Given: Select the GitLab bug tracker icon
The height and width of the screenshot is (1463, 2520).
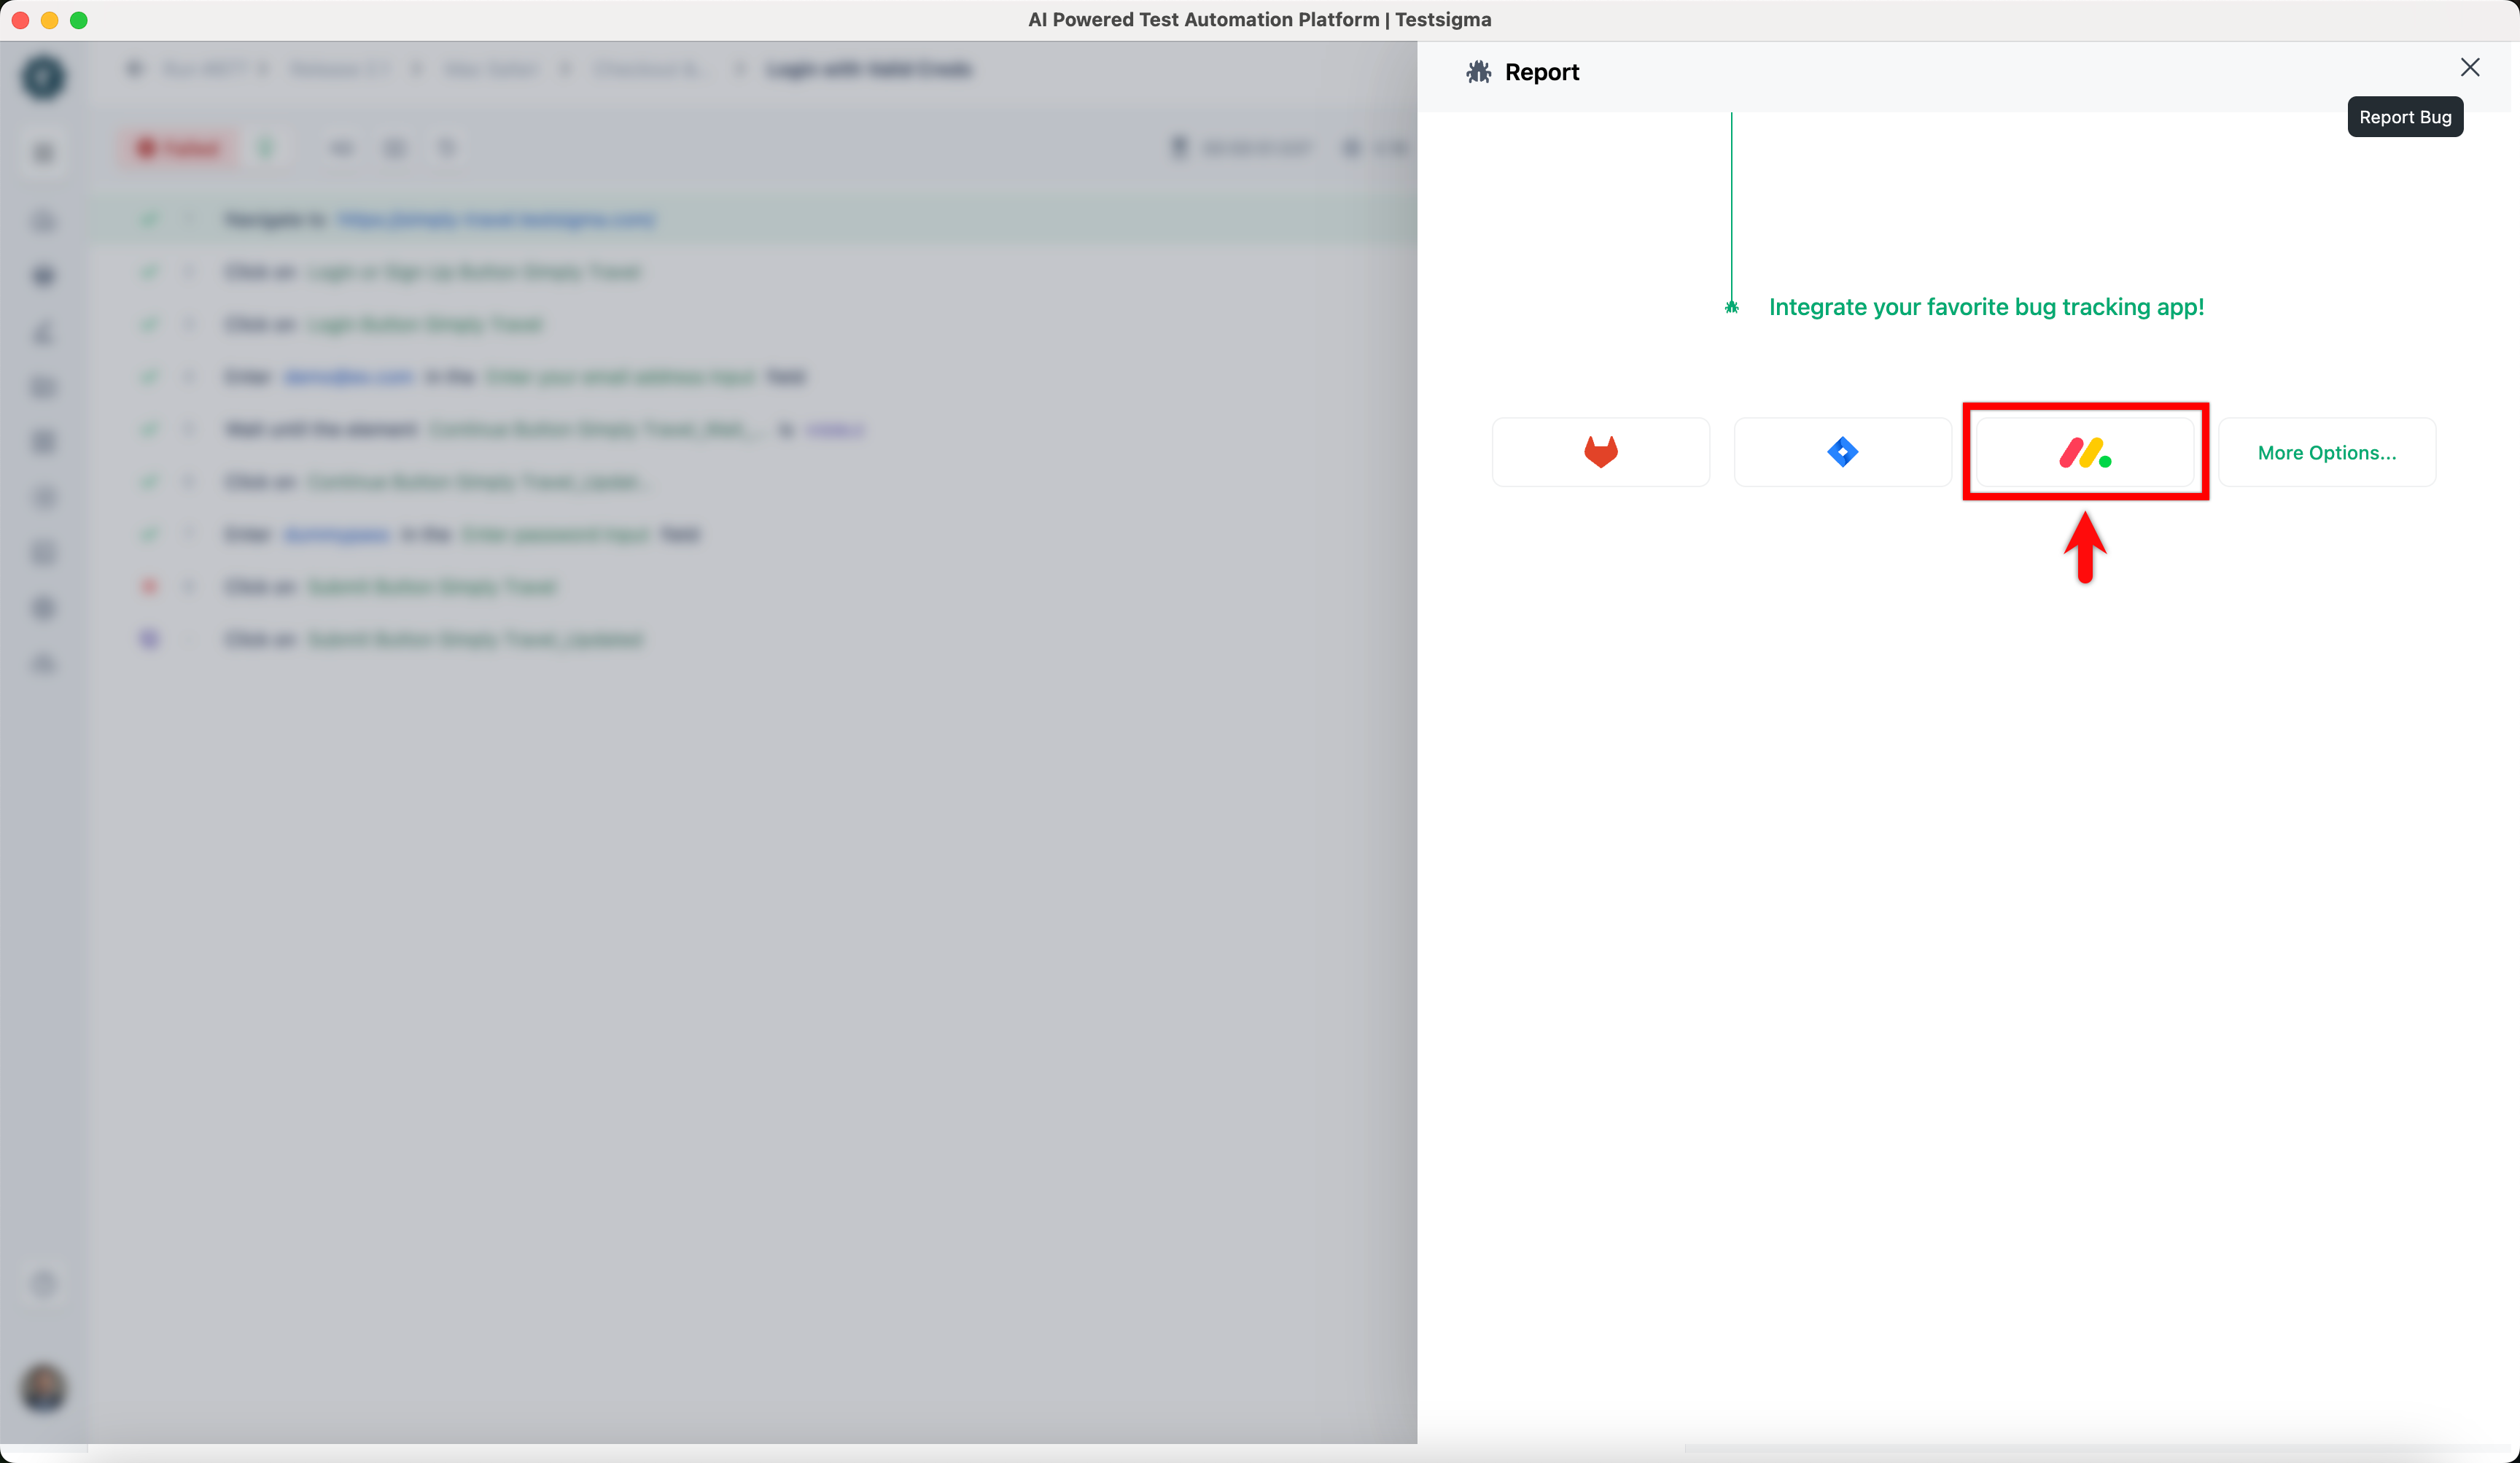Looking at the screenshot, I should (1600, 452).
